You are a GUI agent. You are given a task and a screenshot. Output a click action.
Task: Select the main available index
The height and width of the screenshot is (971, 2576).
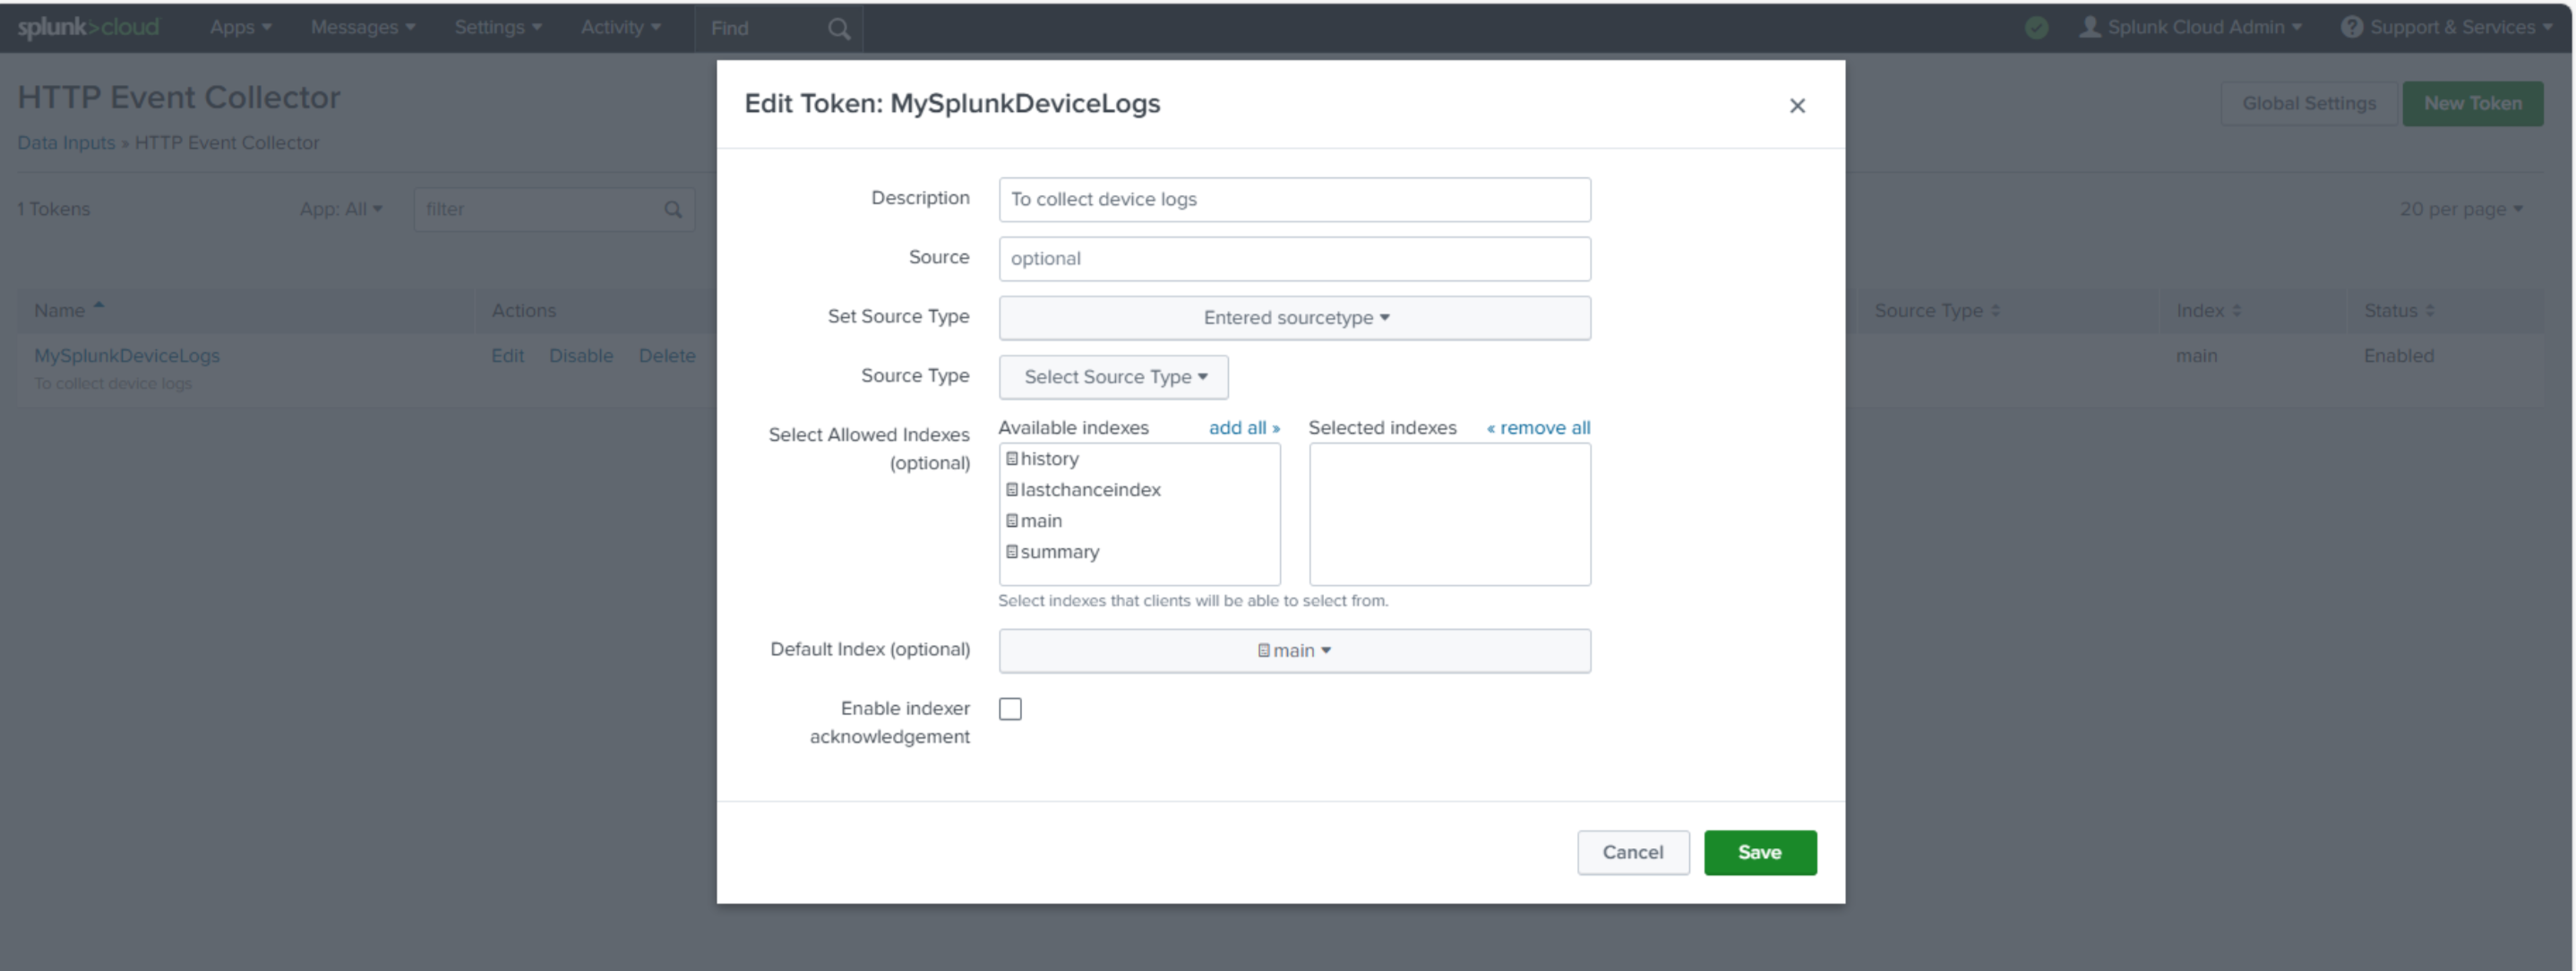point(1034,521)
